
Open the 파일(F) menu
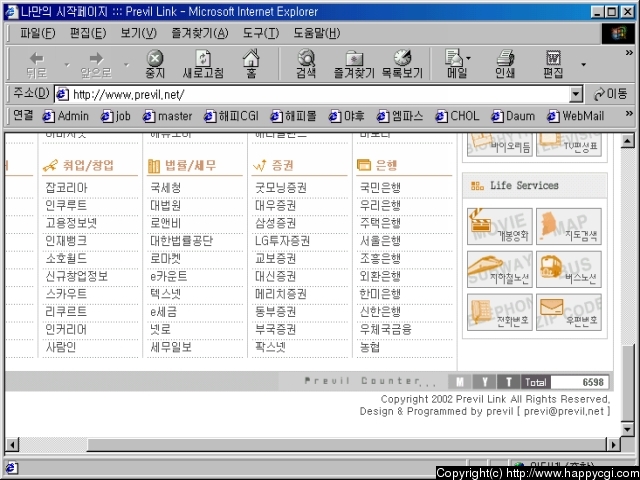click(38, 33)
